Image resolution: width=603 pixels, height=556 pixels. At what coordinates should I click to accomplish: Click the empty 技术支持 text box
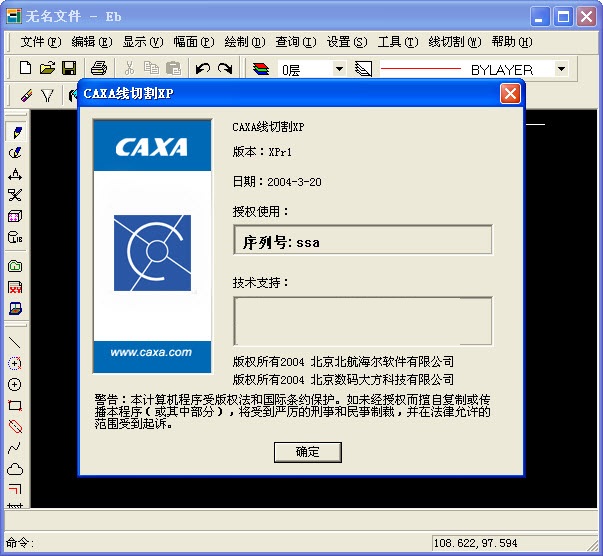[x=362, y=320]
